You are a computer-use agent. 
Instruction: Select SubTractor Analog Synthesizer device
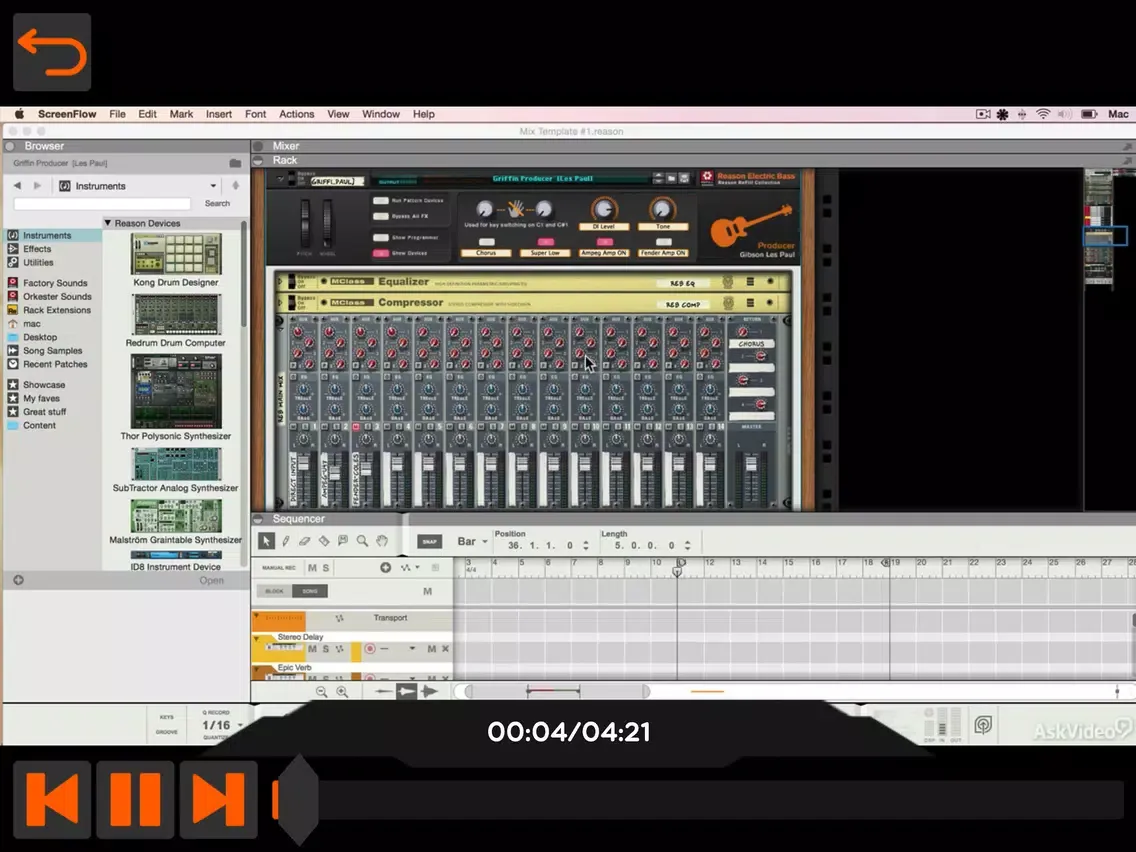[x=176, y=464]
